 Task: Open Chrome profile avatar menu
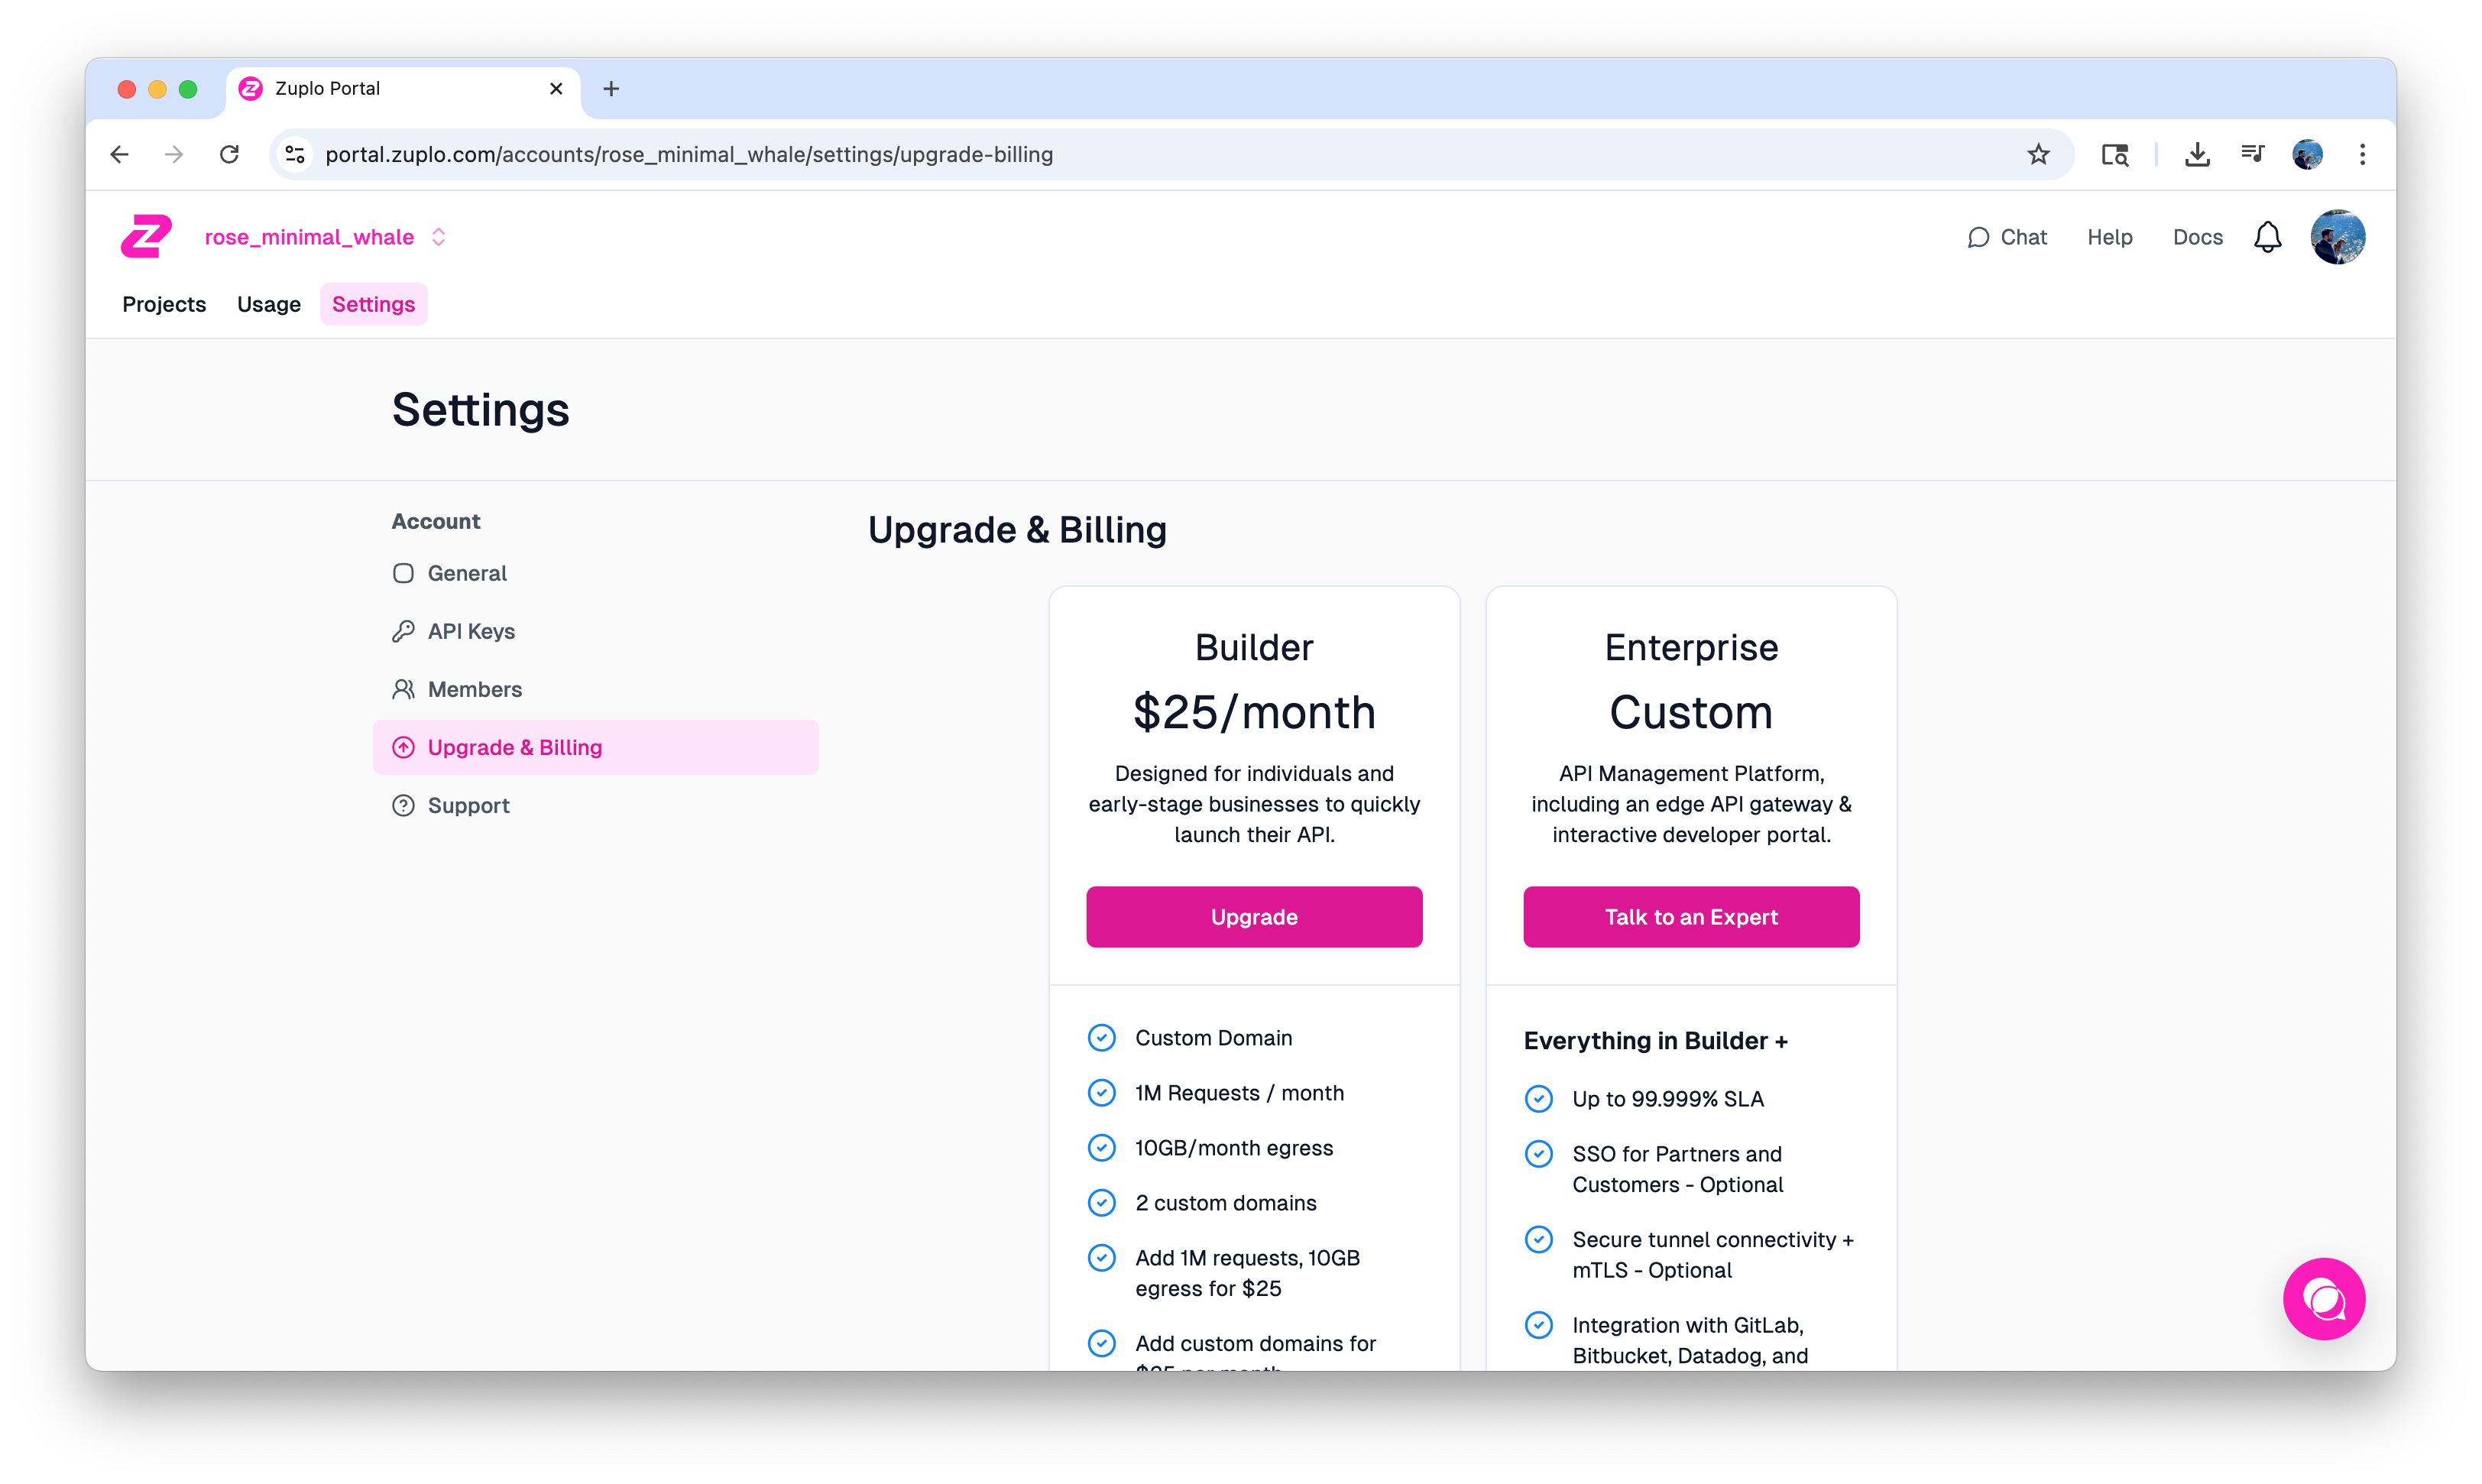coord(2307,154)
